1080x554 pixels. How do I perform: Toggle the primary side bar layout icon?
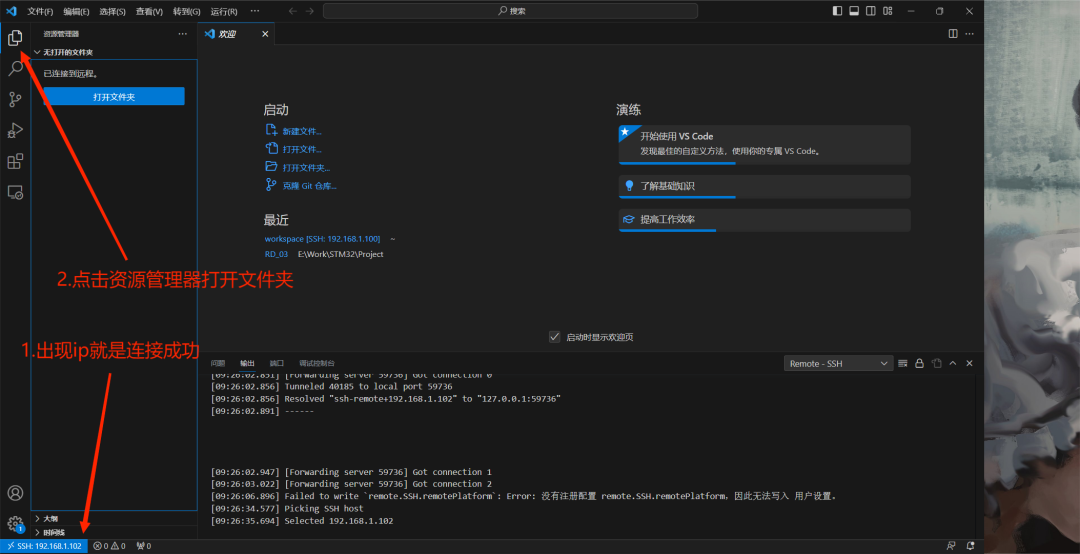[x=837, y=11]
